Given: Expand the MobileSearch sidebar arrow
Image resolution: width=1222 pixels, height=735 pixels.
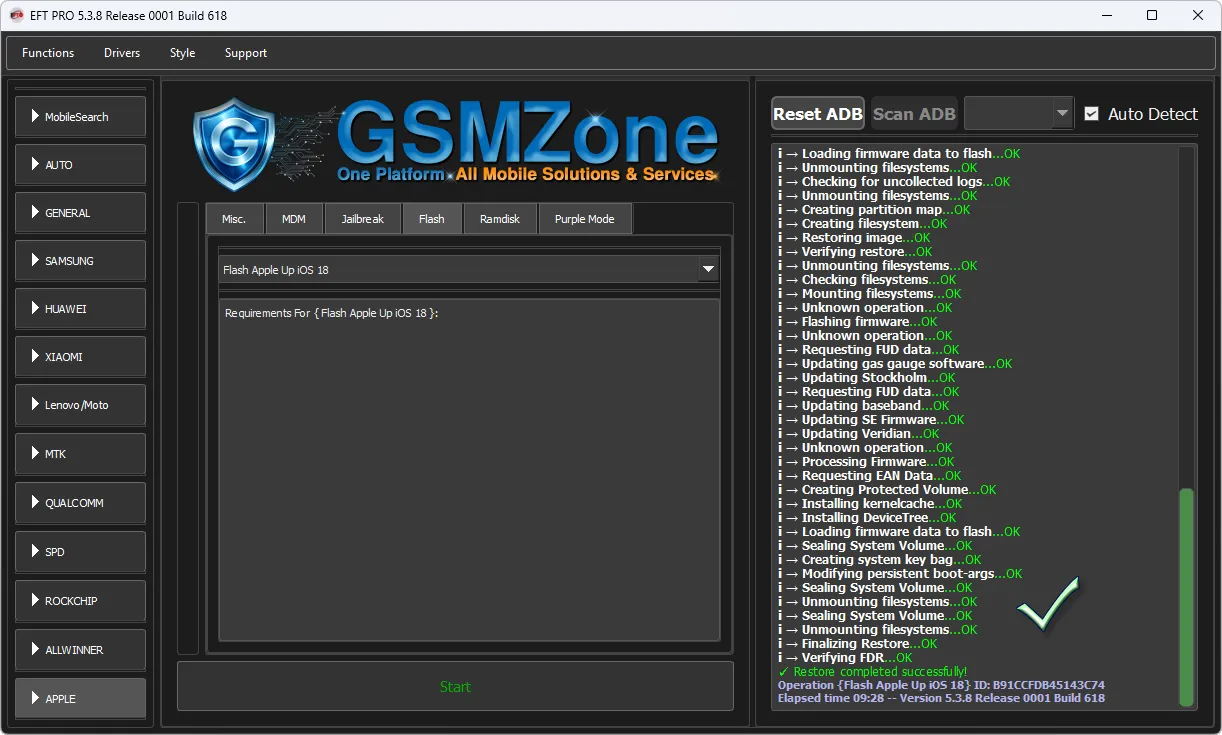Looking at the screenshot, I should pos(35,116).
